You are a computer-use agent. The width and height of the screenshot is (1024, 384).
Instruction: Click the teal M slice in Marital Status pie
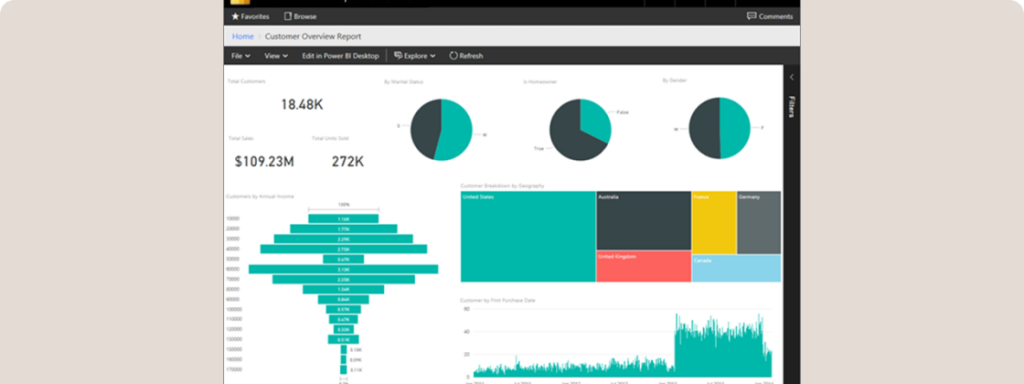point(457,131)
